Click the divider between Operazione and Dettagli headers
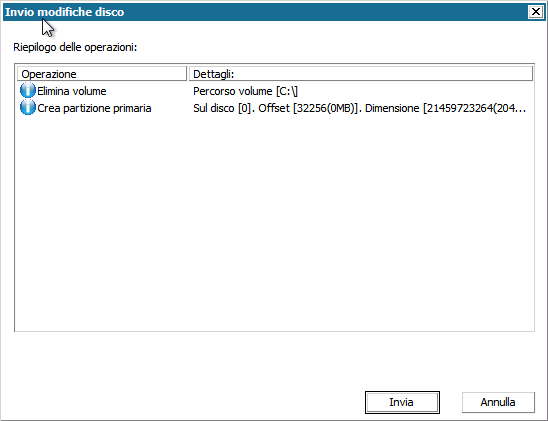This screenshot has height=421, width=548. click(x=188, y=74)
